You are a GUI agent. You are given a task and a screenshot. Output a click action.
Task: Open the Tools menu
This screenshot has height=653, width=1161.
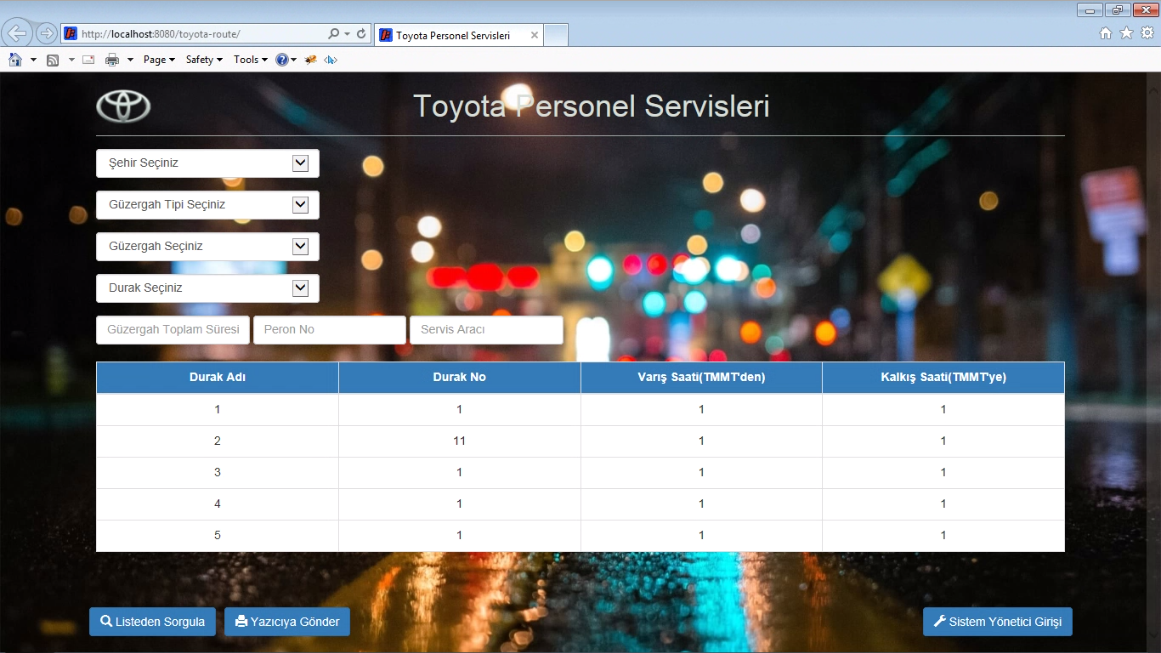(x=250, y=60)
